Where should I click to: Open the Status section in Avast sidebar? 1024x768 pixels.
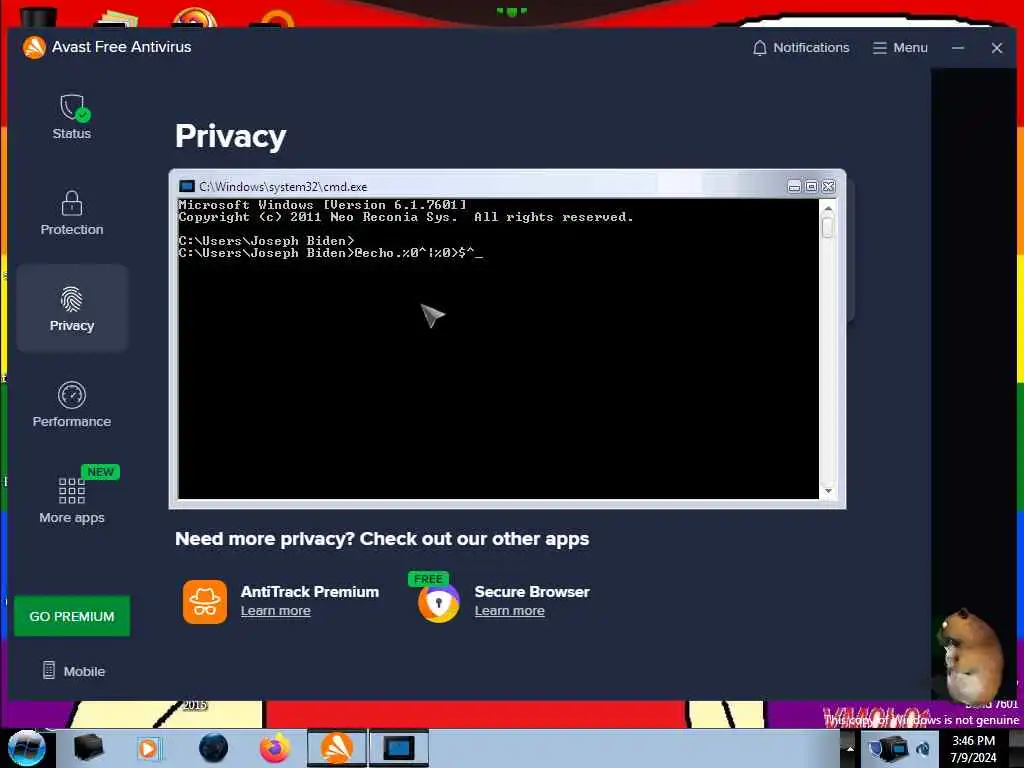[72, 117]
